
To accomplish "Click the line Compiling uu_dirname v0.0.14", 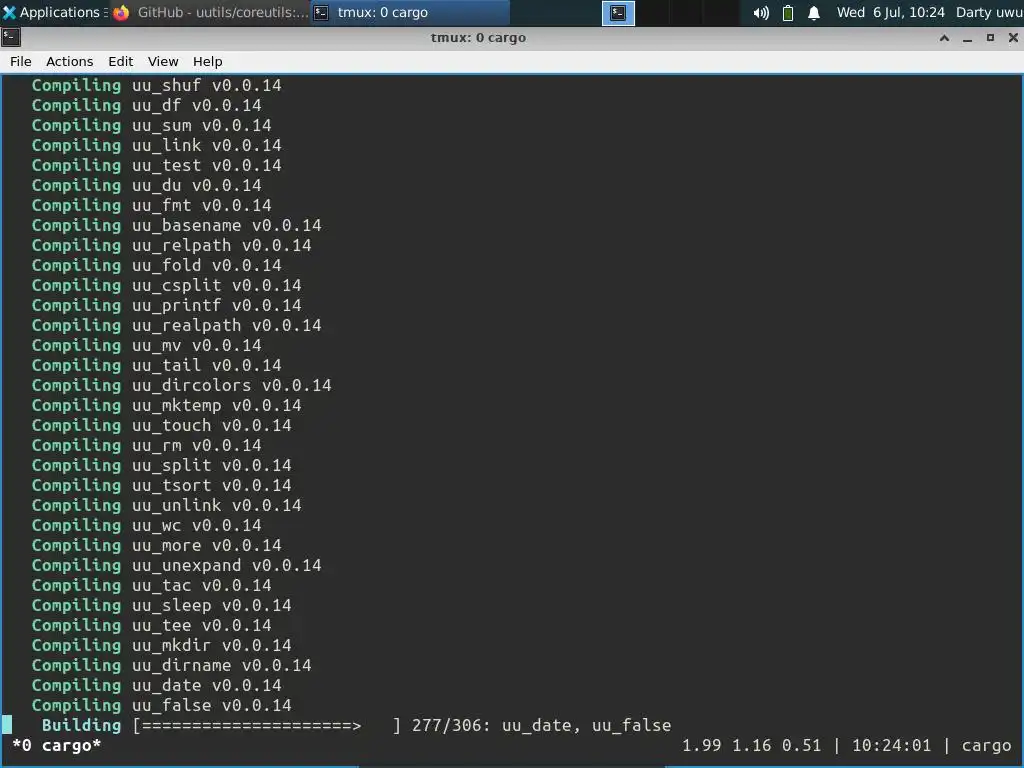I will pyautogui.click(x=172, y=665).
